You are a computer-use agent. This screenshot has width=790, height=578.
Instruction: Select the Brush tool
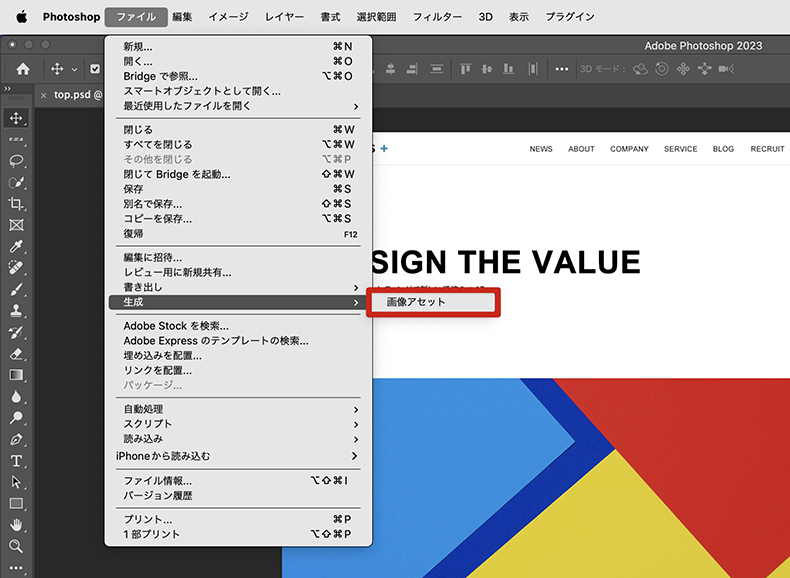16,289
